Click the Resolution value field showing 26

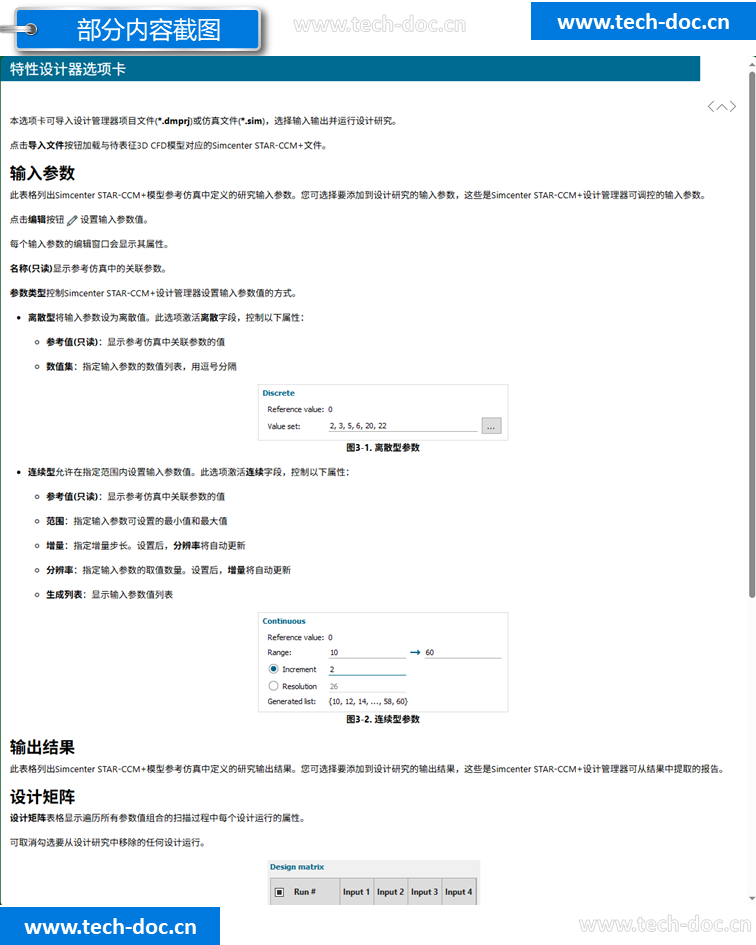click(367, 686)
